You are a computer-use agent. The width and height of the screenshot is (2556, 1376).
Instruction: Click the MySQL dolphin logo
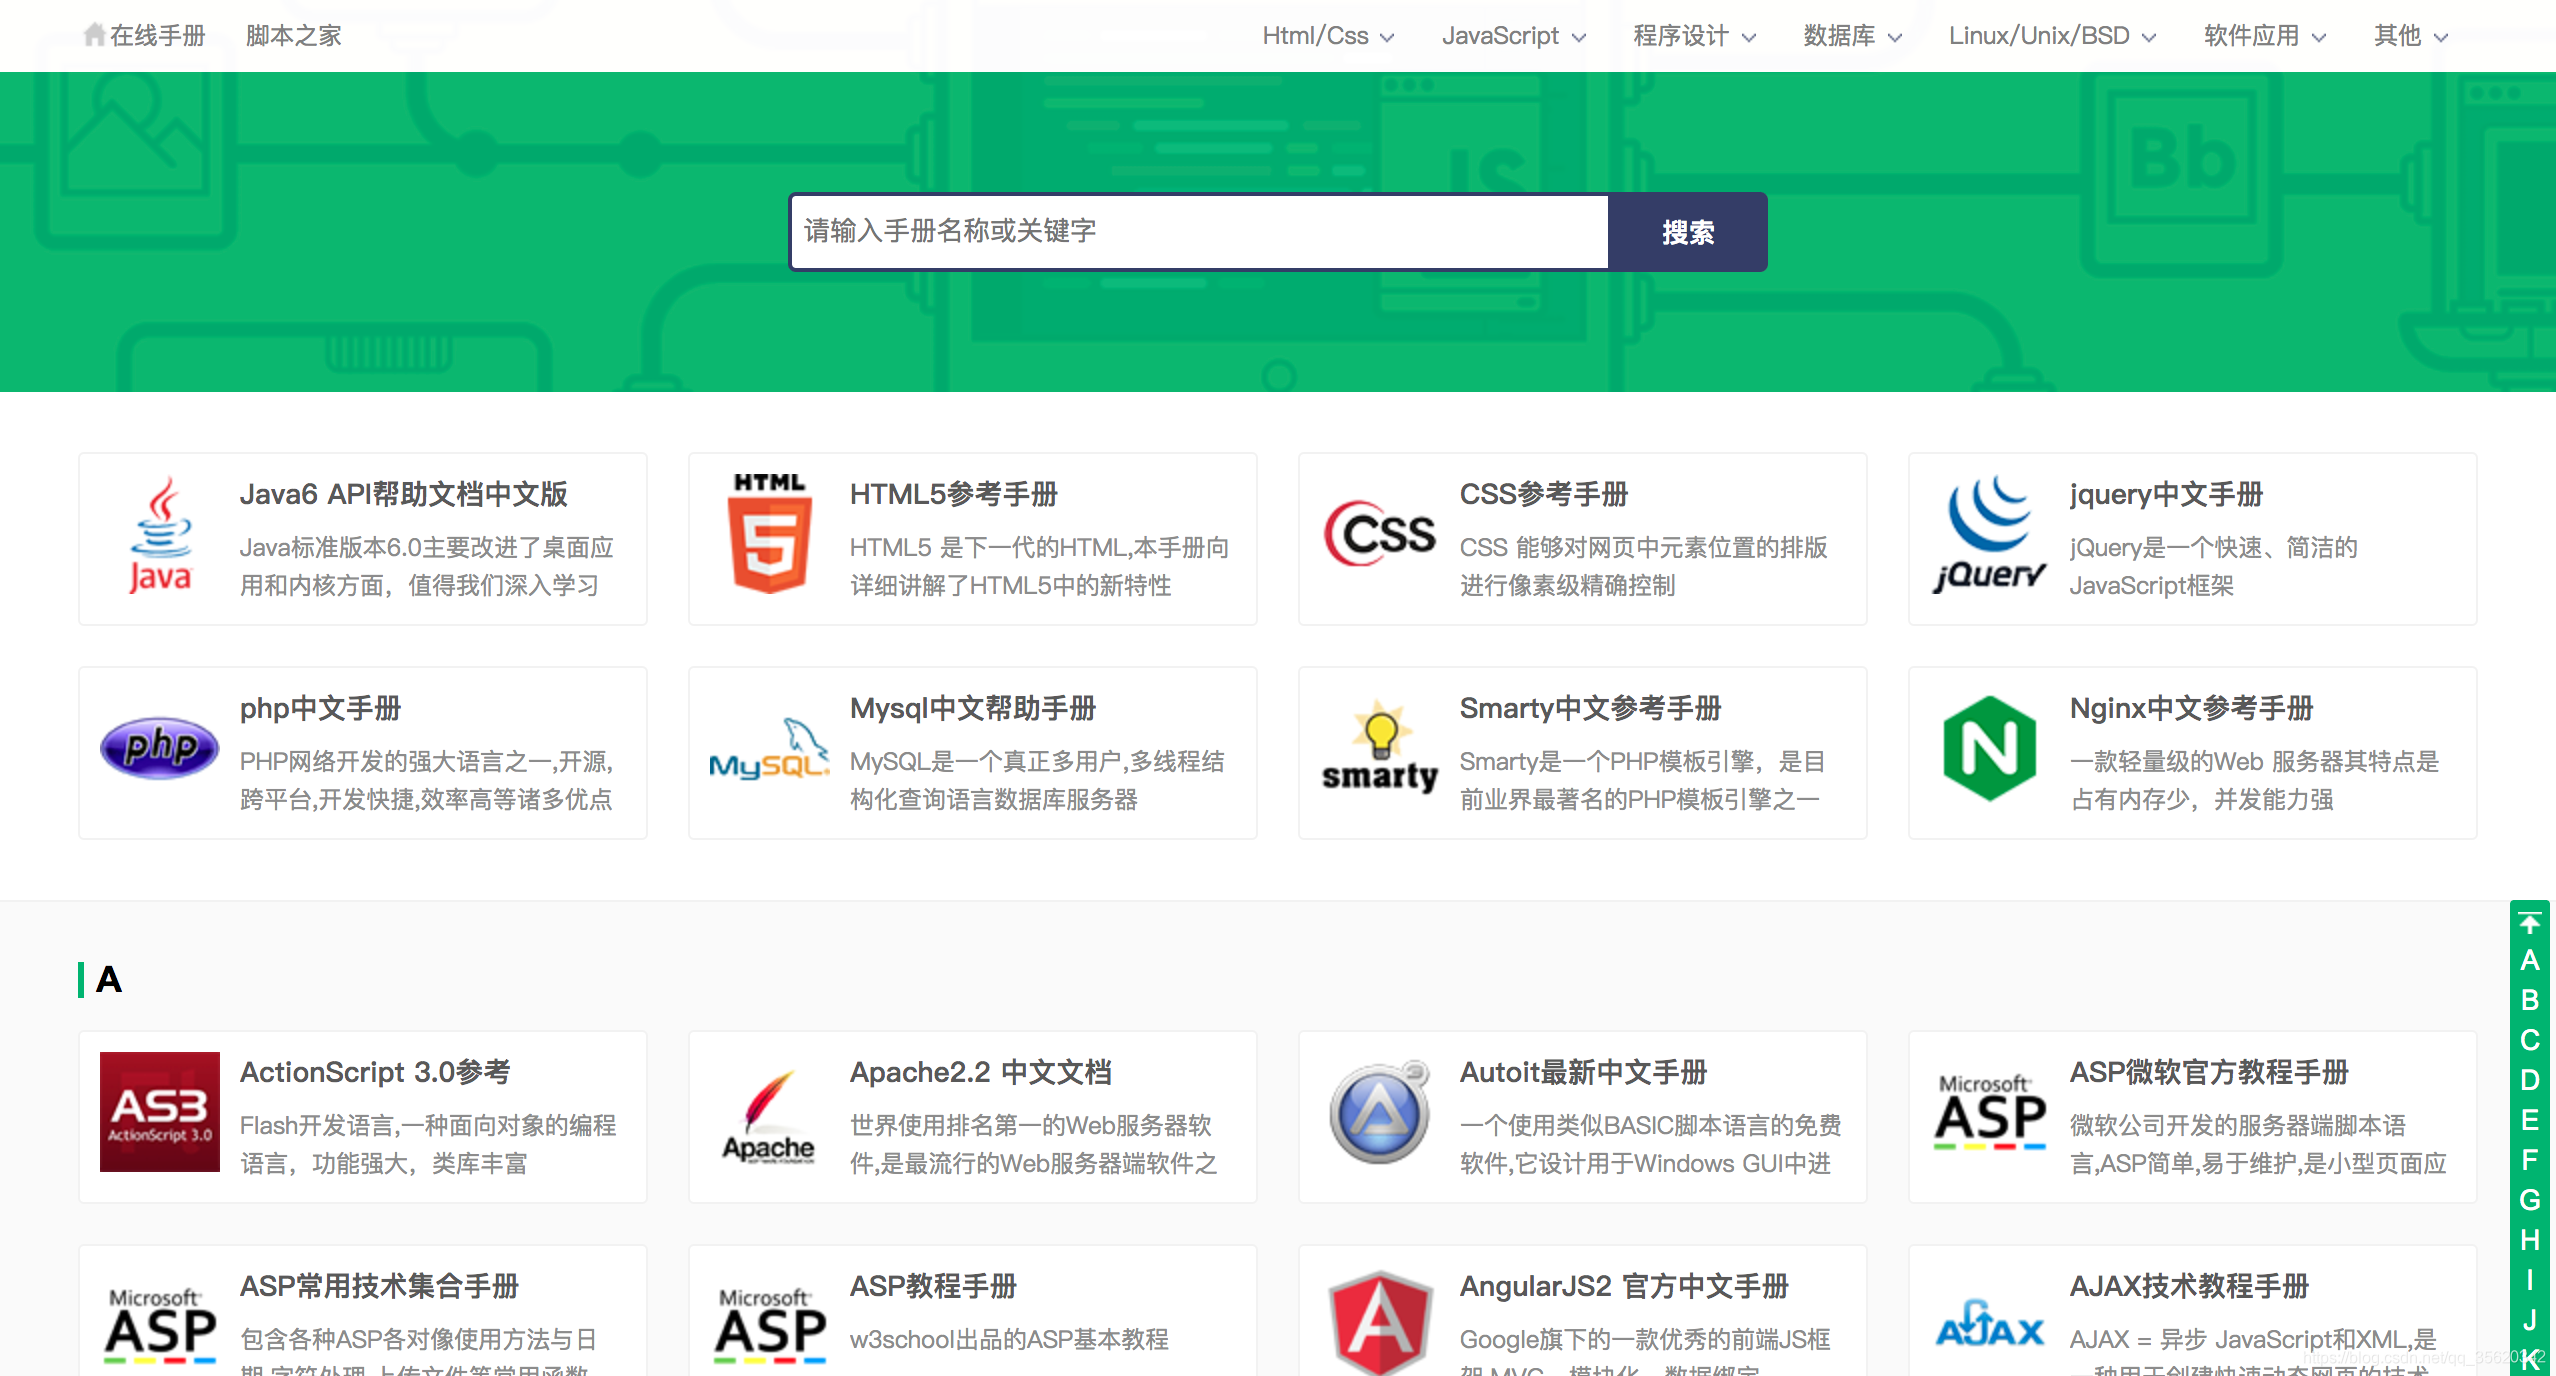pyautogui.click(x=769, y=749)
